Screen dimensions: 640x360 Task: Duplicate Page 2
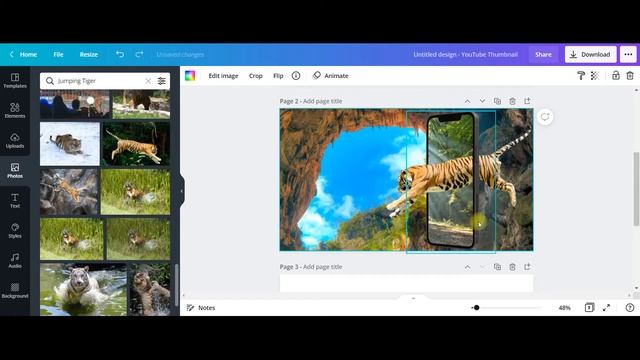pyautogui.click(x=497, y=101)
